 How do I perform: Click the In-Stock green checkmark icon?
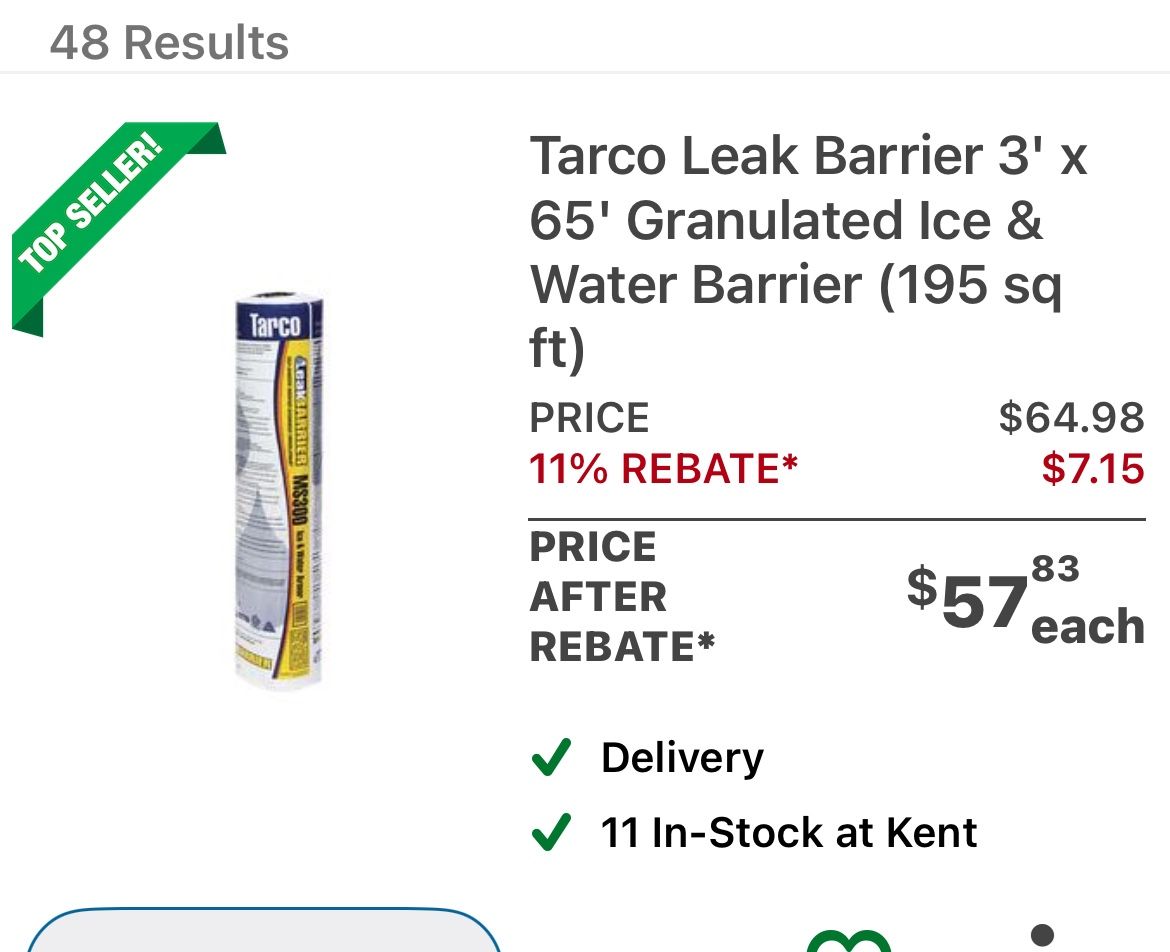pyautogui.click(x=551, y=832)
